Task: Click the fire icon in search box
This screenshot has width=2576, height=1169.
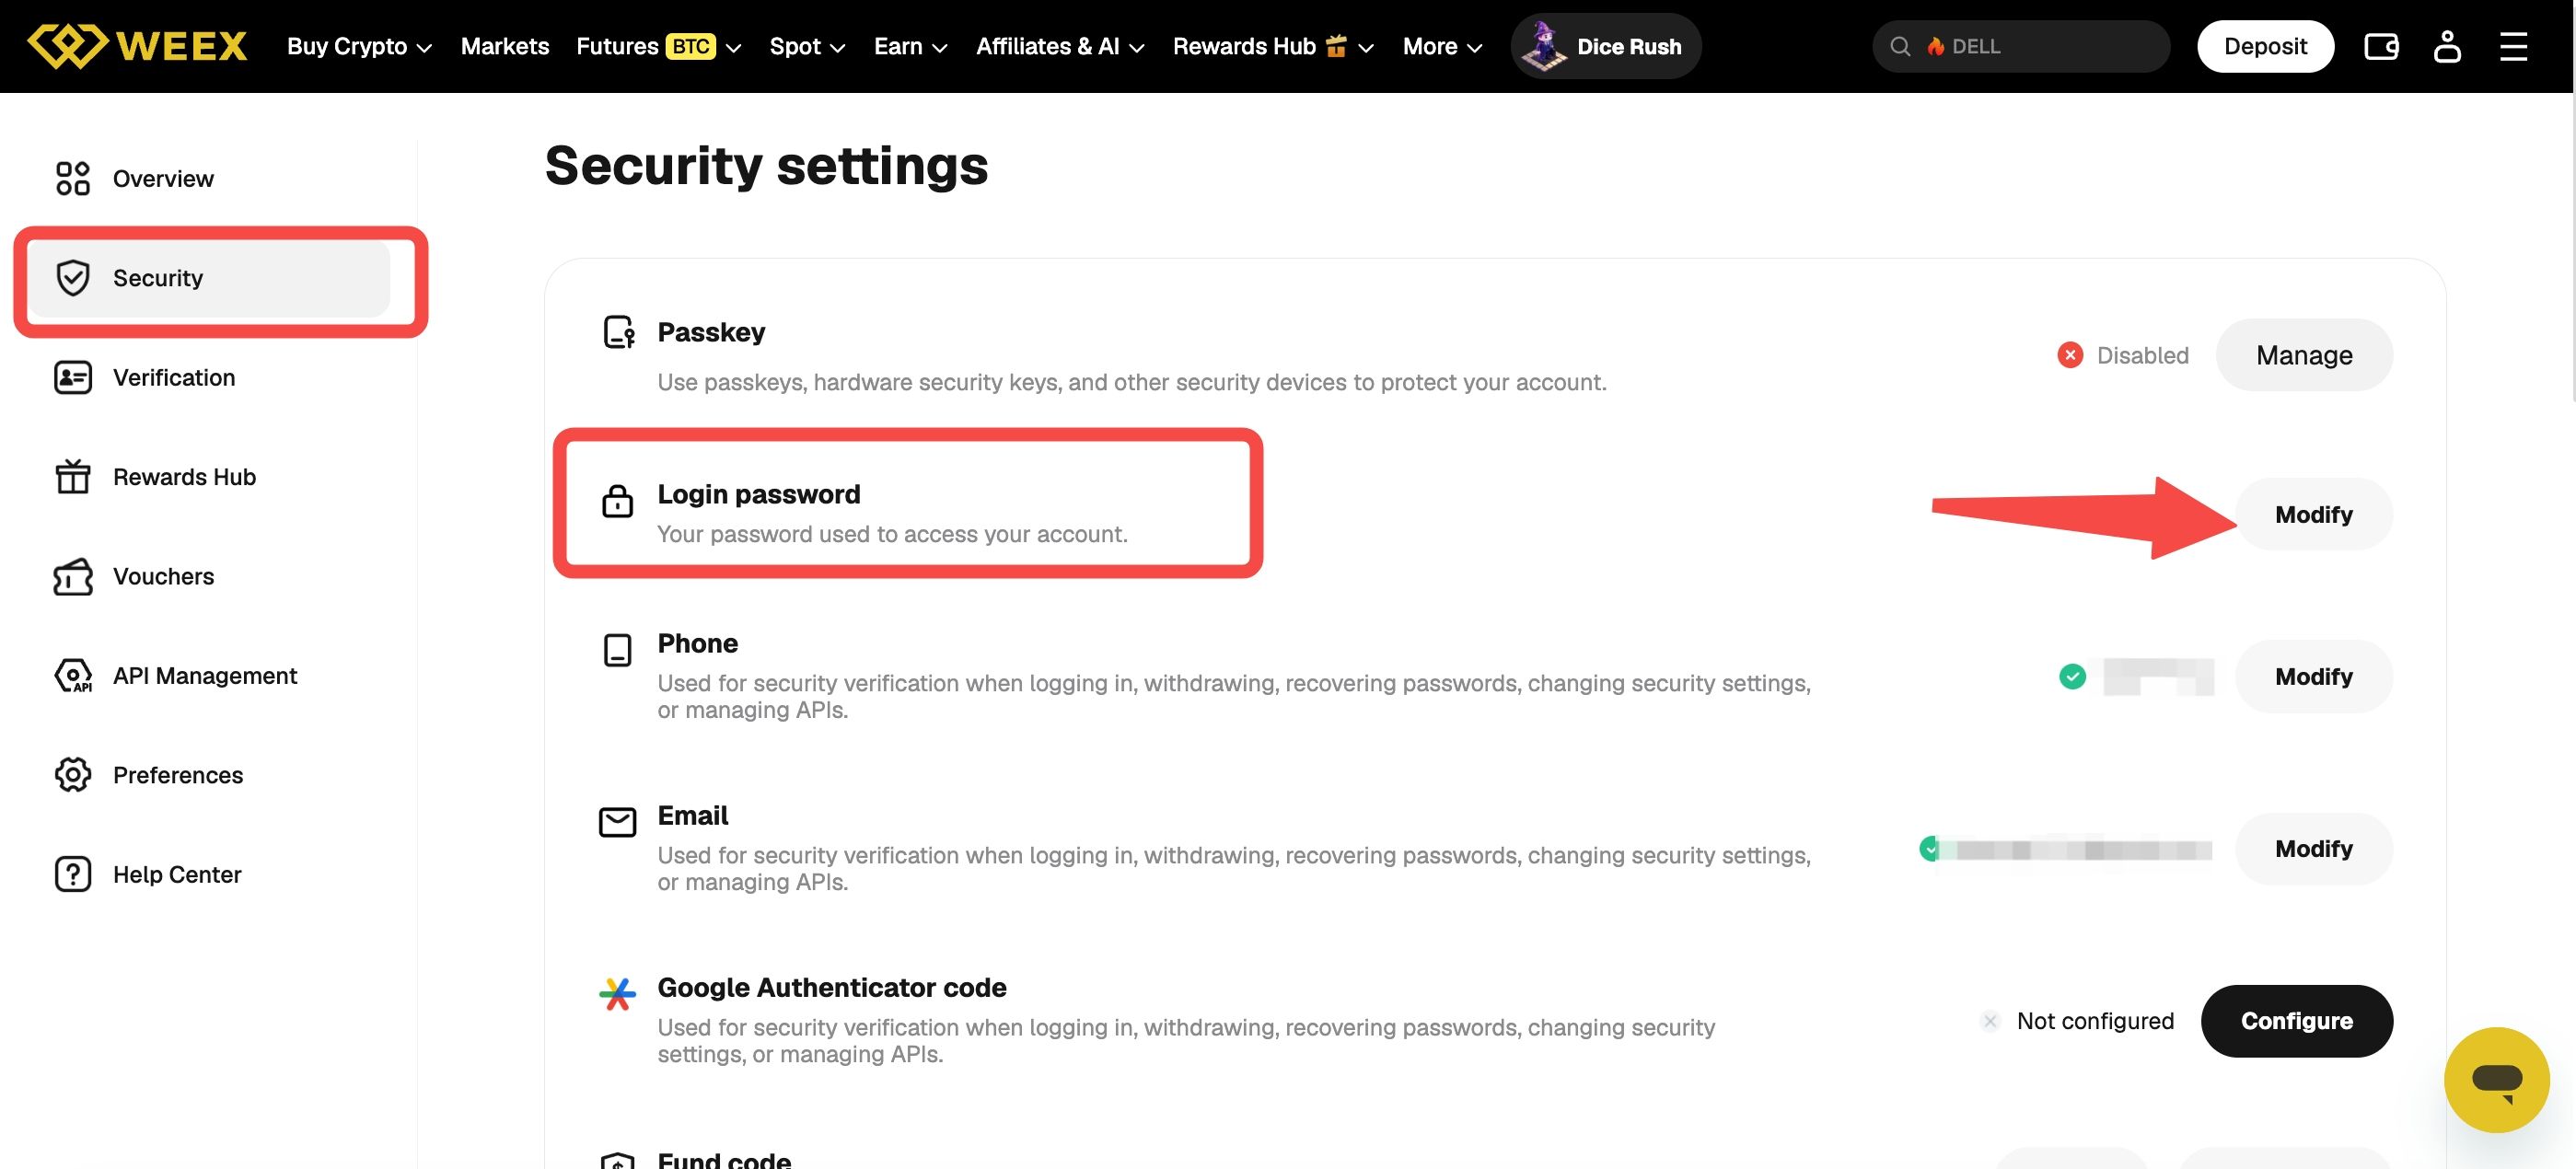Action: [x=1936, y=46]
